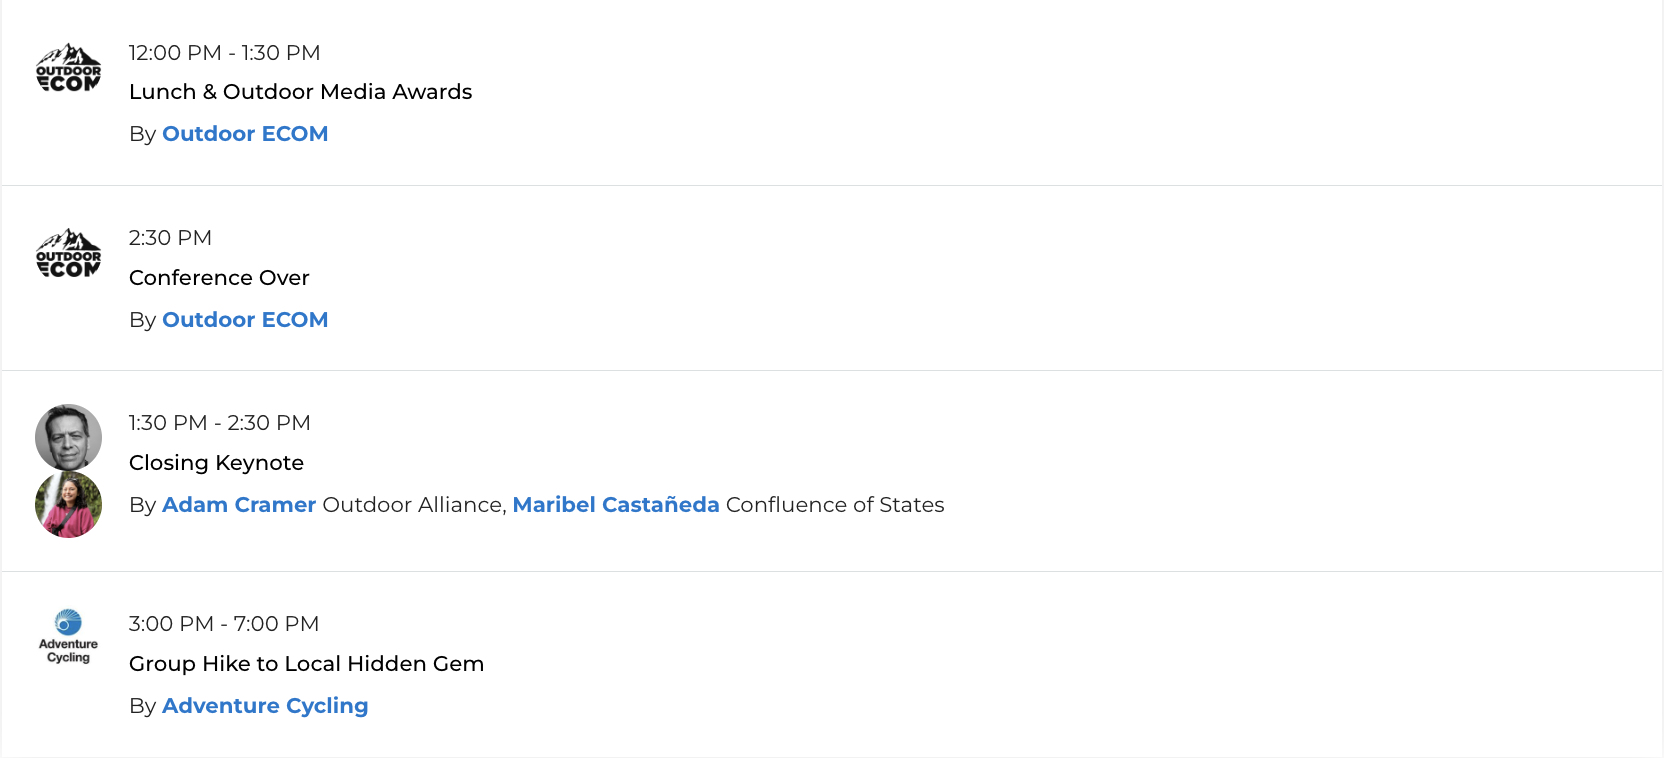
Task: Open Group Hike to Local Hidden Gem
Action: [x=306, y=664]
